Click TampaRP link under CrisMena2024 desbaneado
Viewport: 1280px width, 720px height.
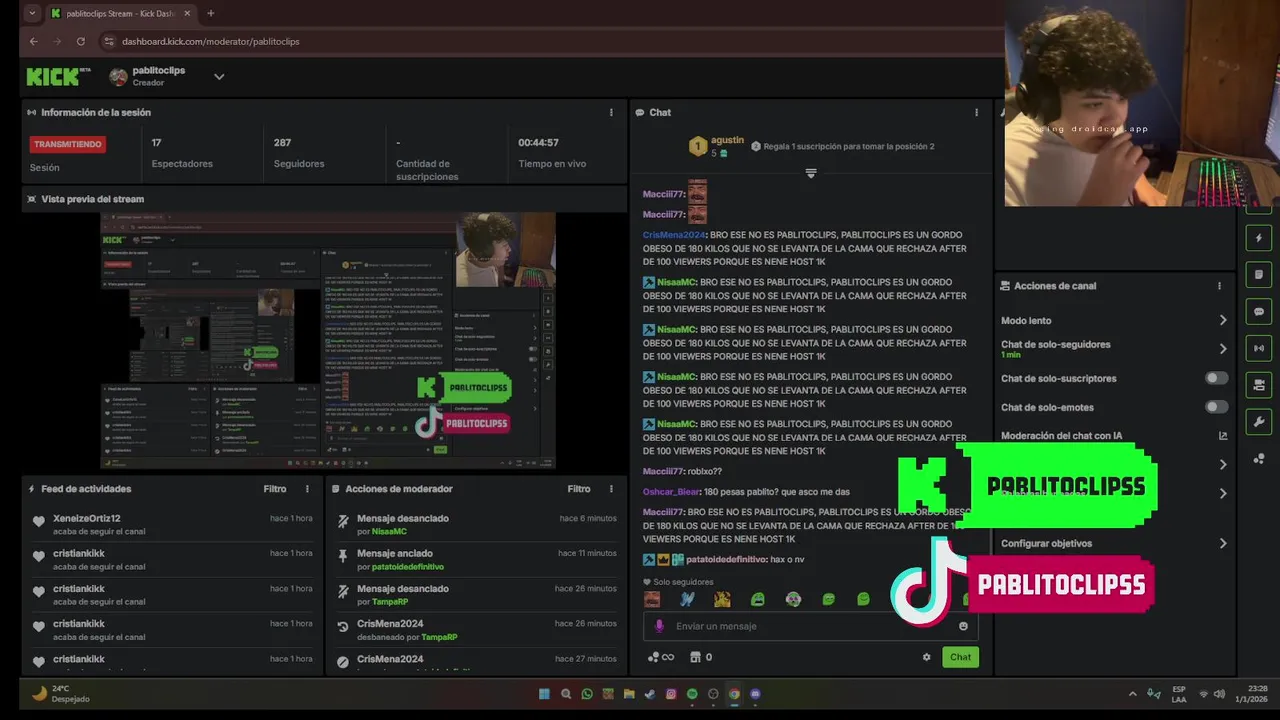pos(439,637)
